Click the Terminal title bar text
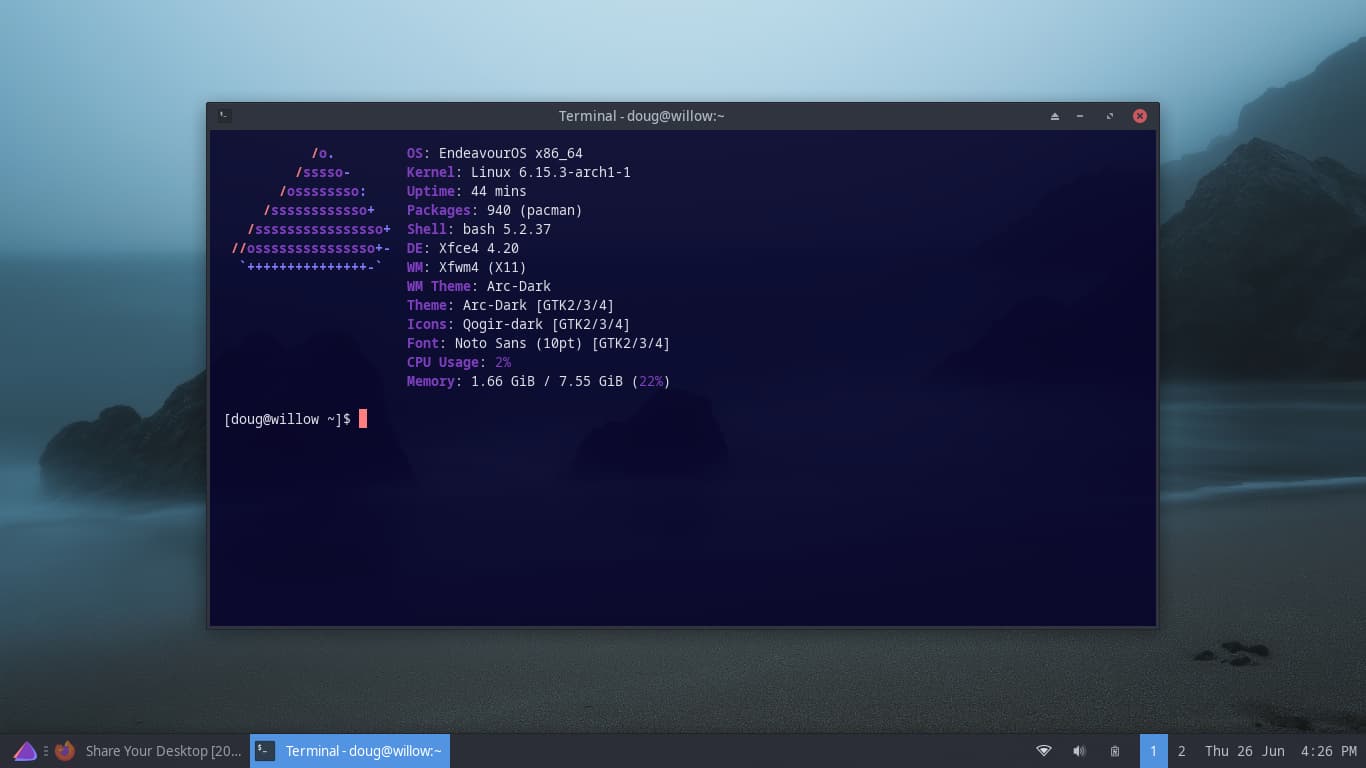 (641, 116)
